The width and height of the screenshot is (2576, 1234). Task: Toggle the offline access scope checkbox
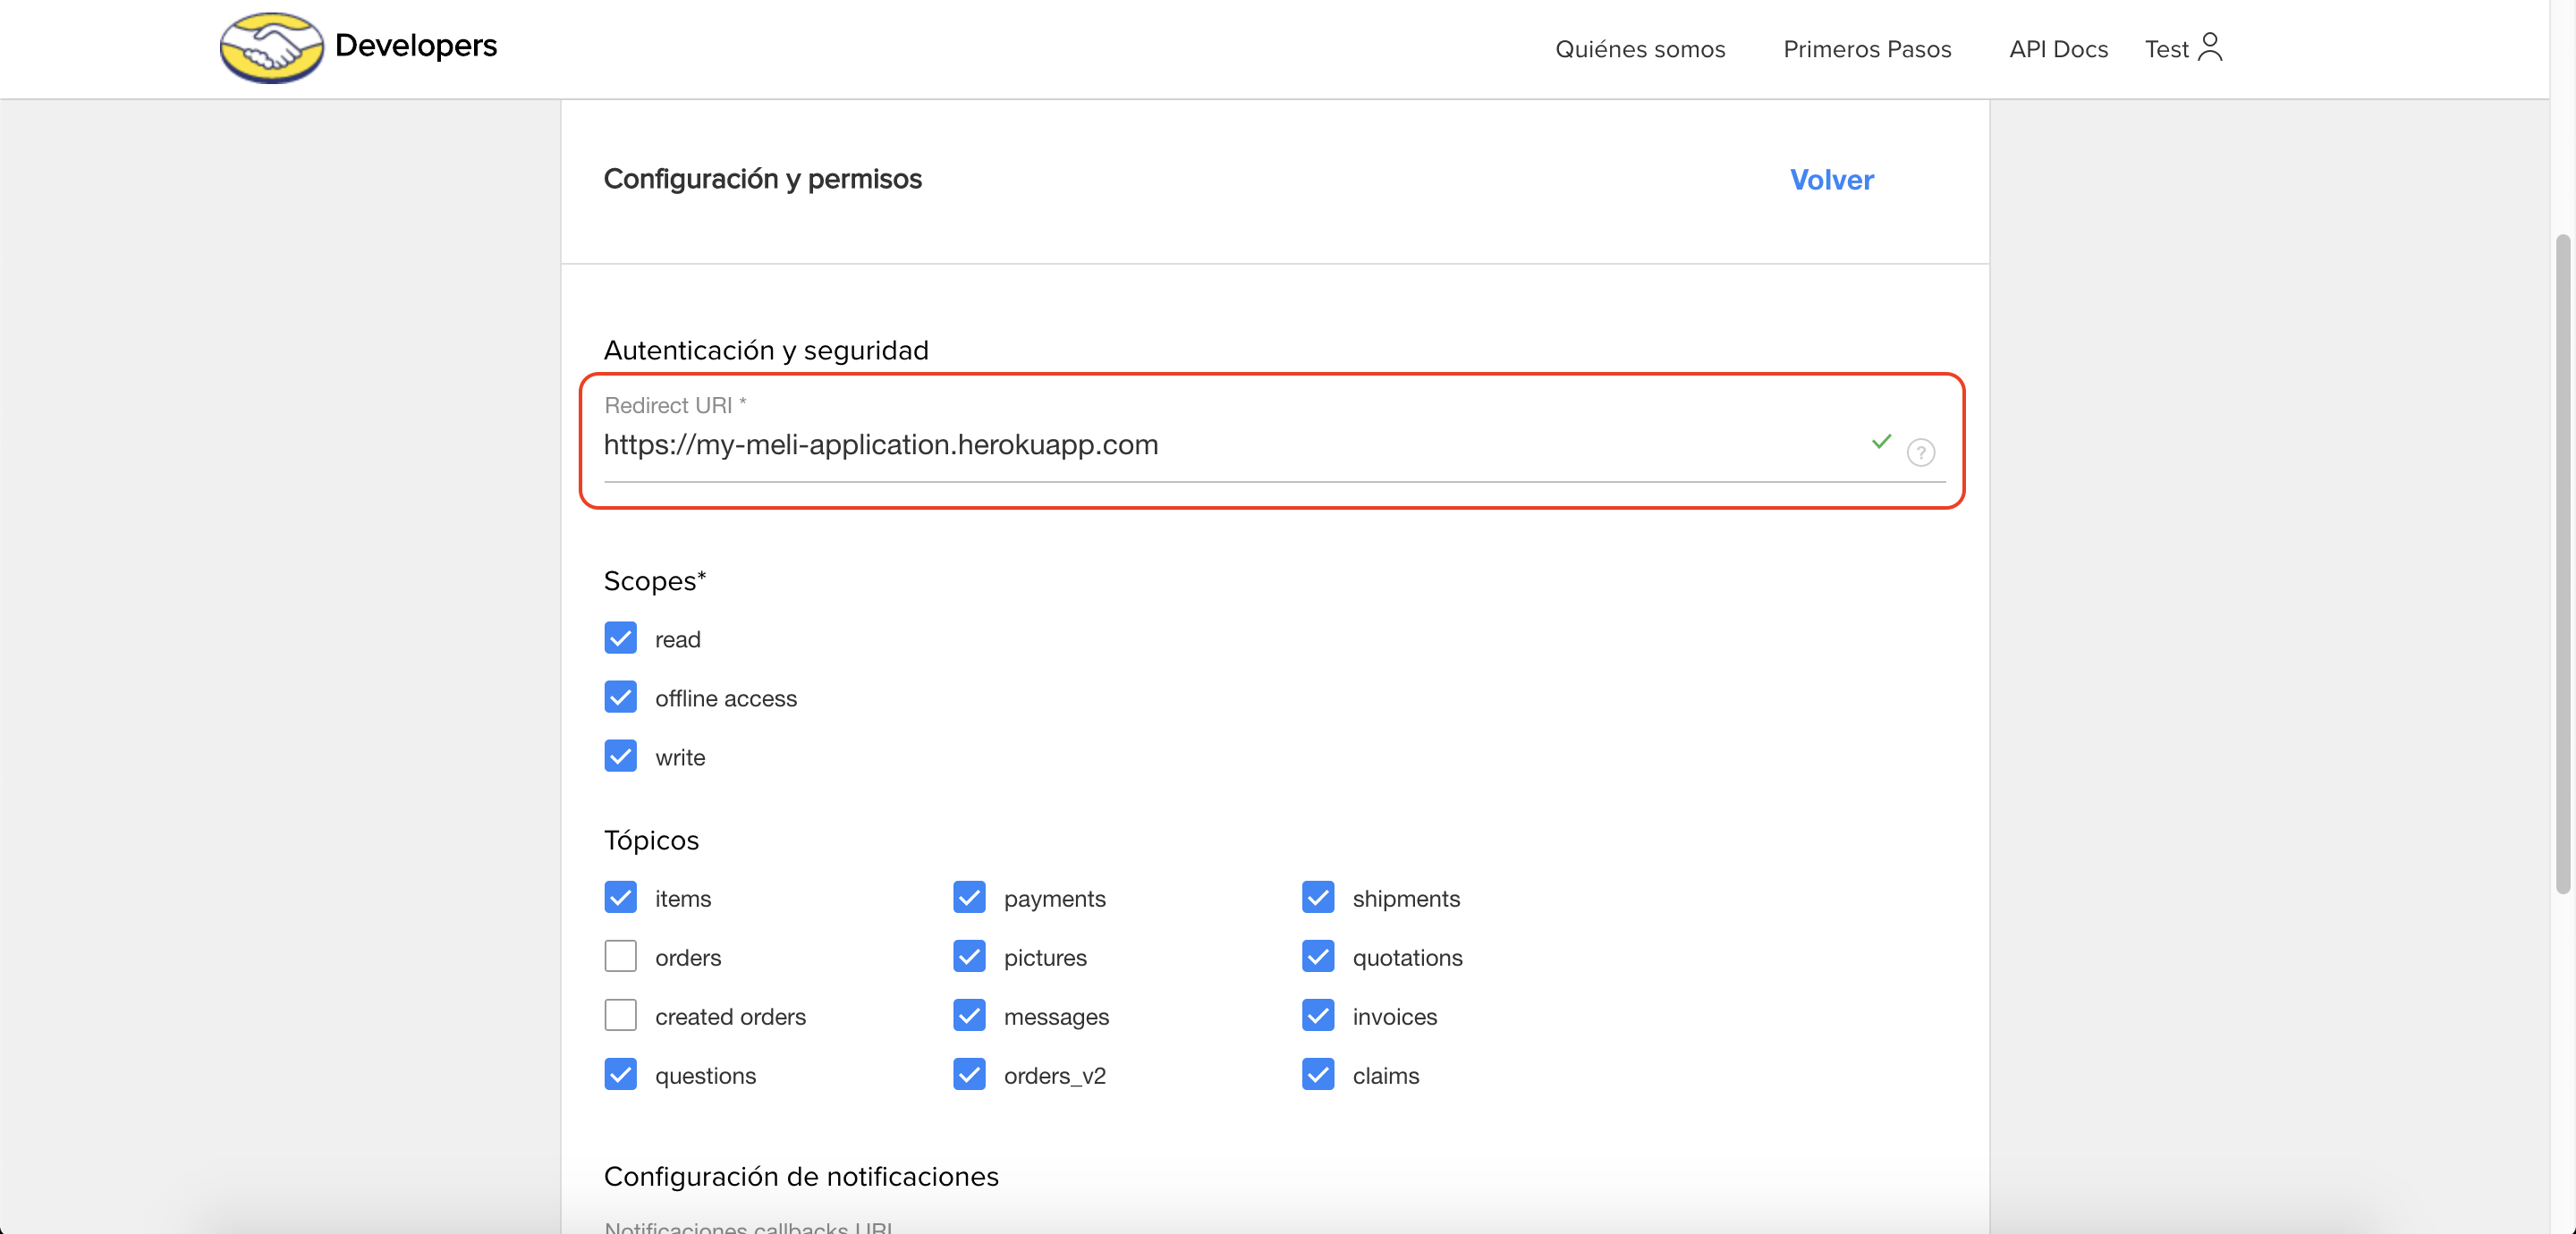[x=620, y=697]
